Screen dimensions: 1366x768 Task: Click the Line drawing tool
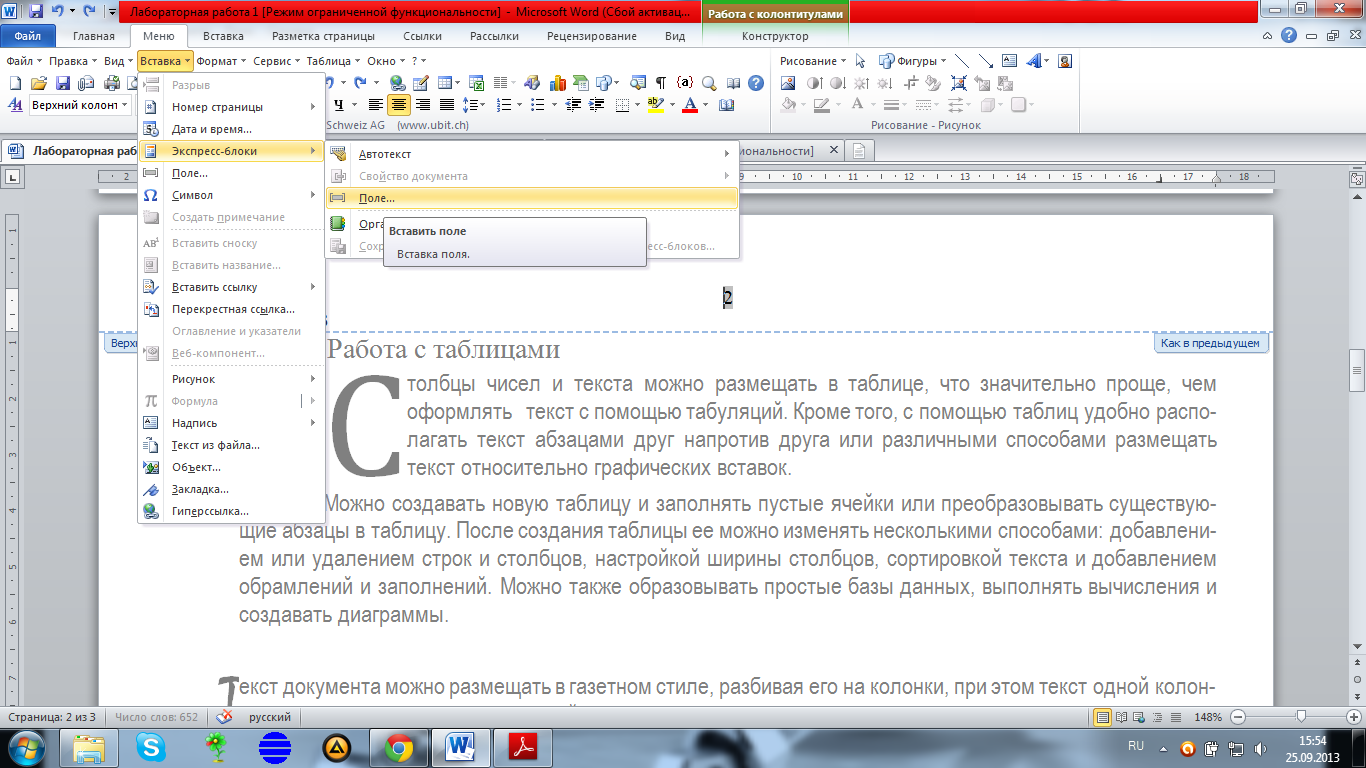(961, 61)
